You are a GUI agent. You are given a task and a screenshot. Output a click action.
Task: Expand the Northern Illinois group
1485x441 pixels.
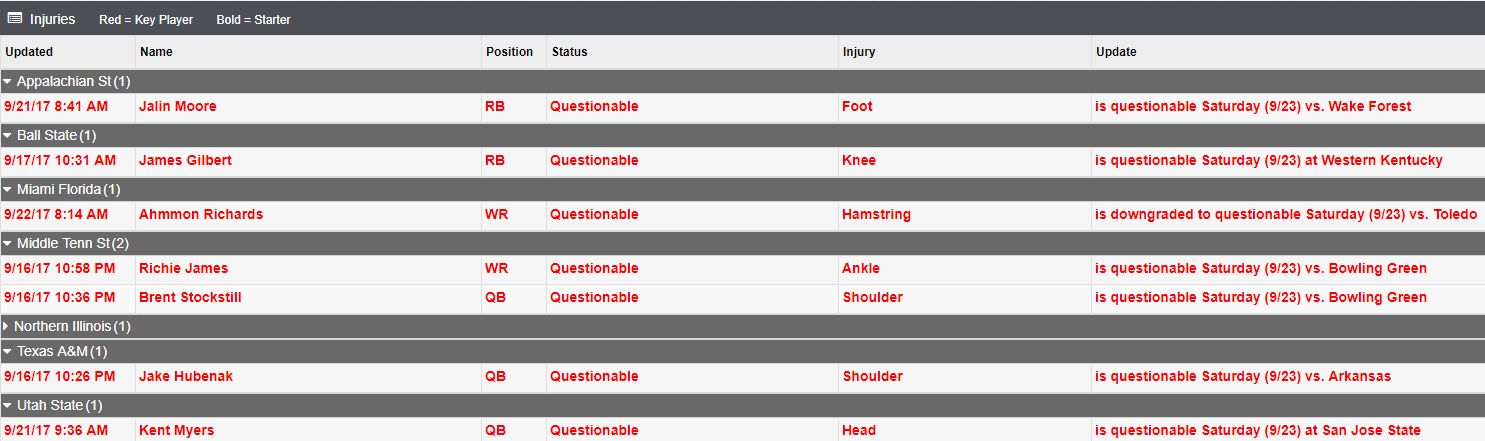6,326
